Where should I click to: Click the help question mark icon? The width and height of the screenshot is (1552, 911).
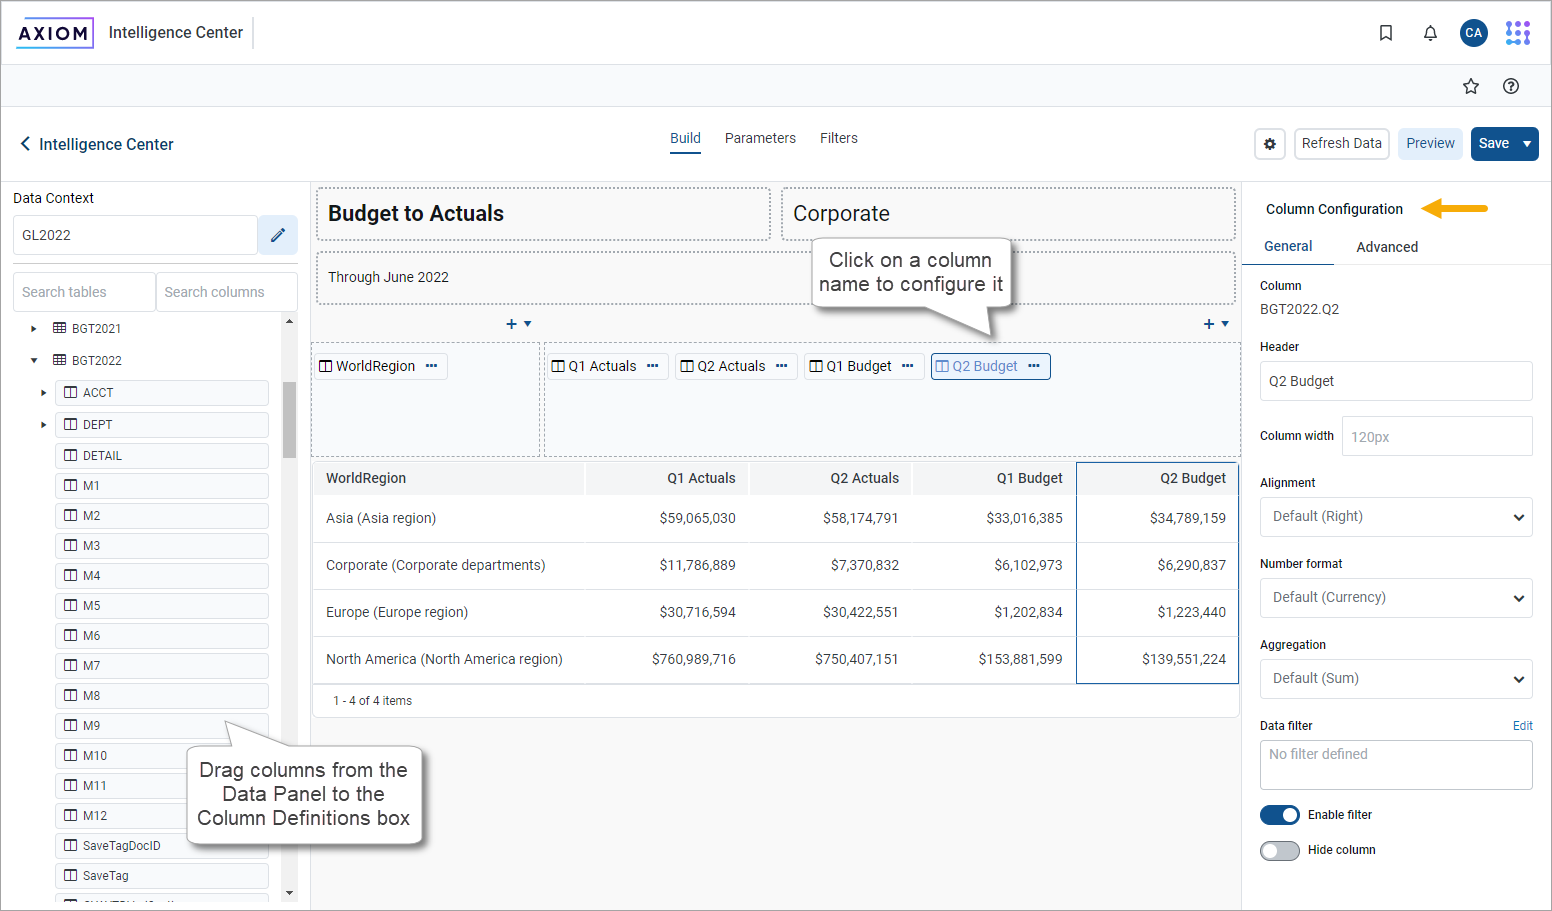click(x=1511, y=86)
